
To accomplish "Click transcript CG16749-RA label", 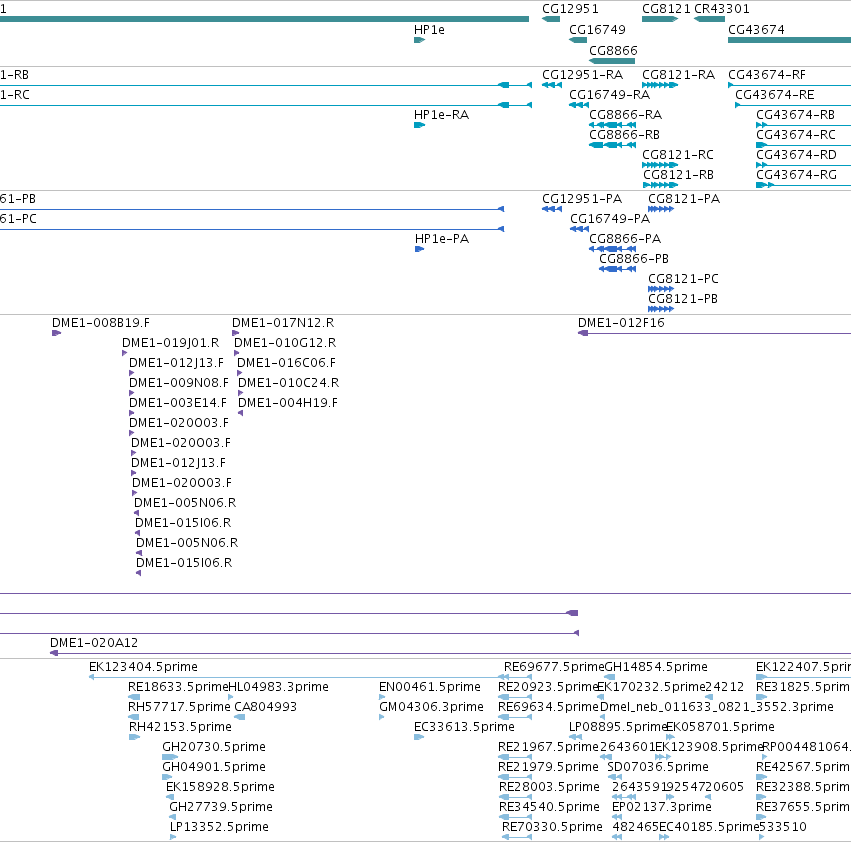I will [x=609, y=95].
